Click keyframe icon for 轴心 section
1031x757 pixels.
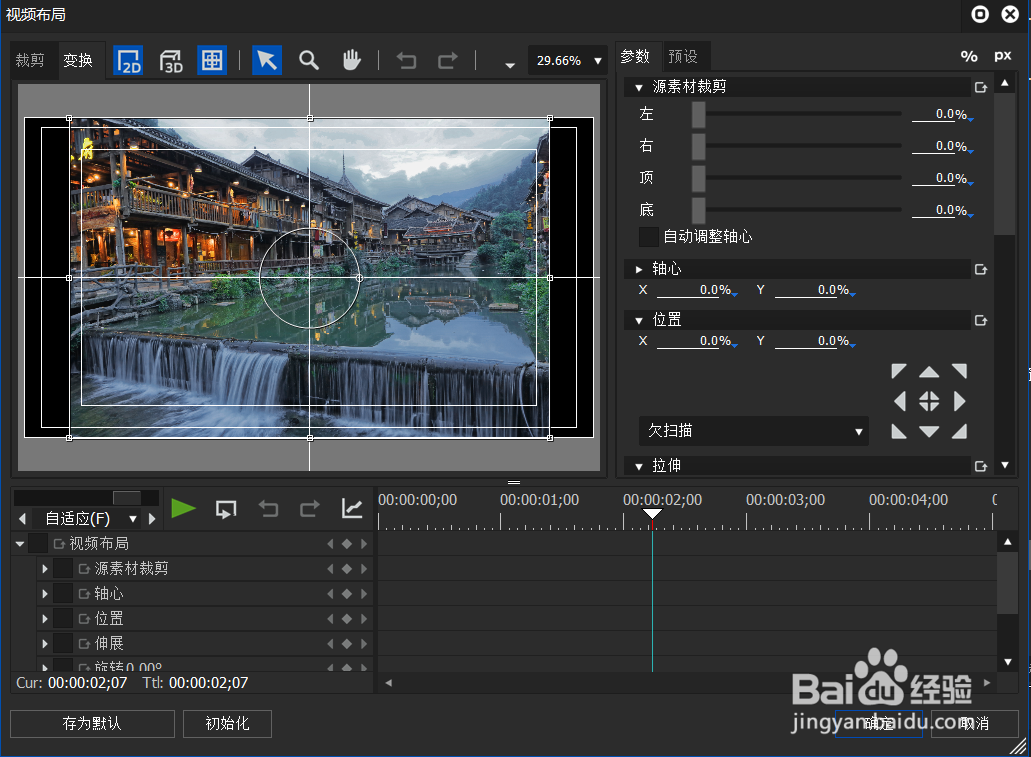tap(981, 269)
